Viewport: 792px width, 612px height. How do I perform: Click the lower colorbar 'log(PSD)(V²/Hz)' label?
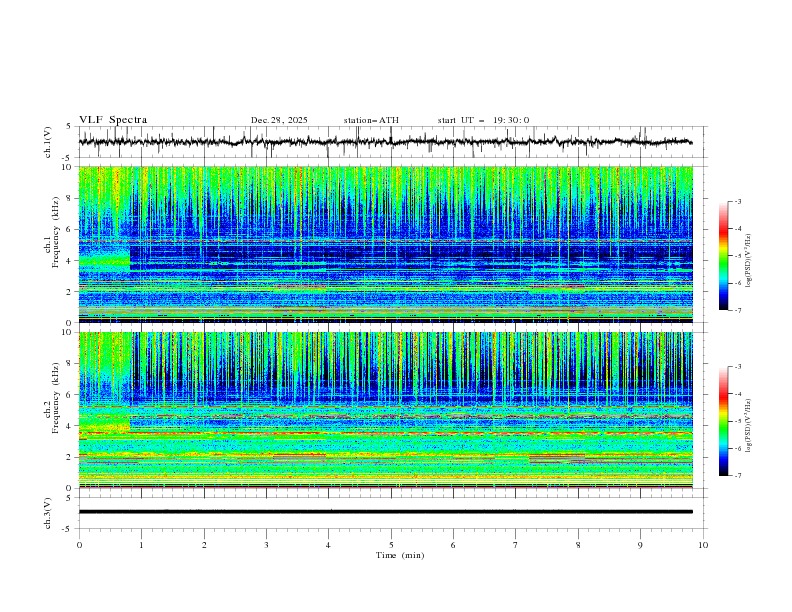pyautogui.click(x=749, y=425)
